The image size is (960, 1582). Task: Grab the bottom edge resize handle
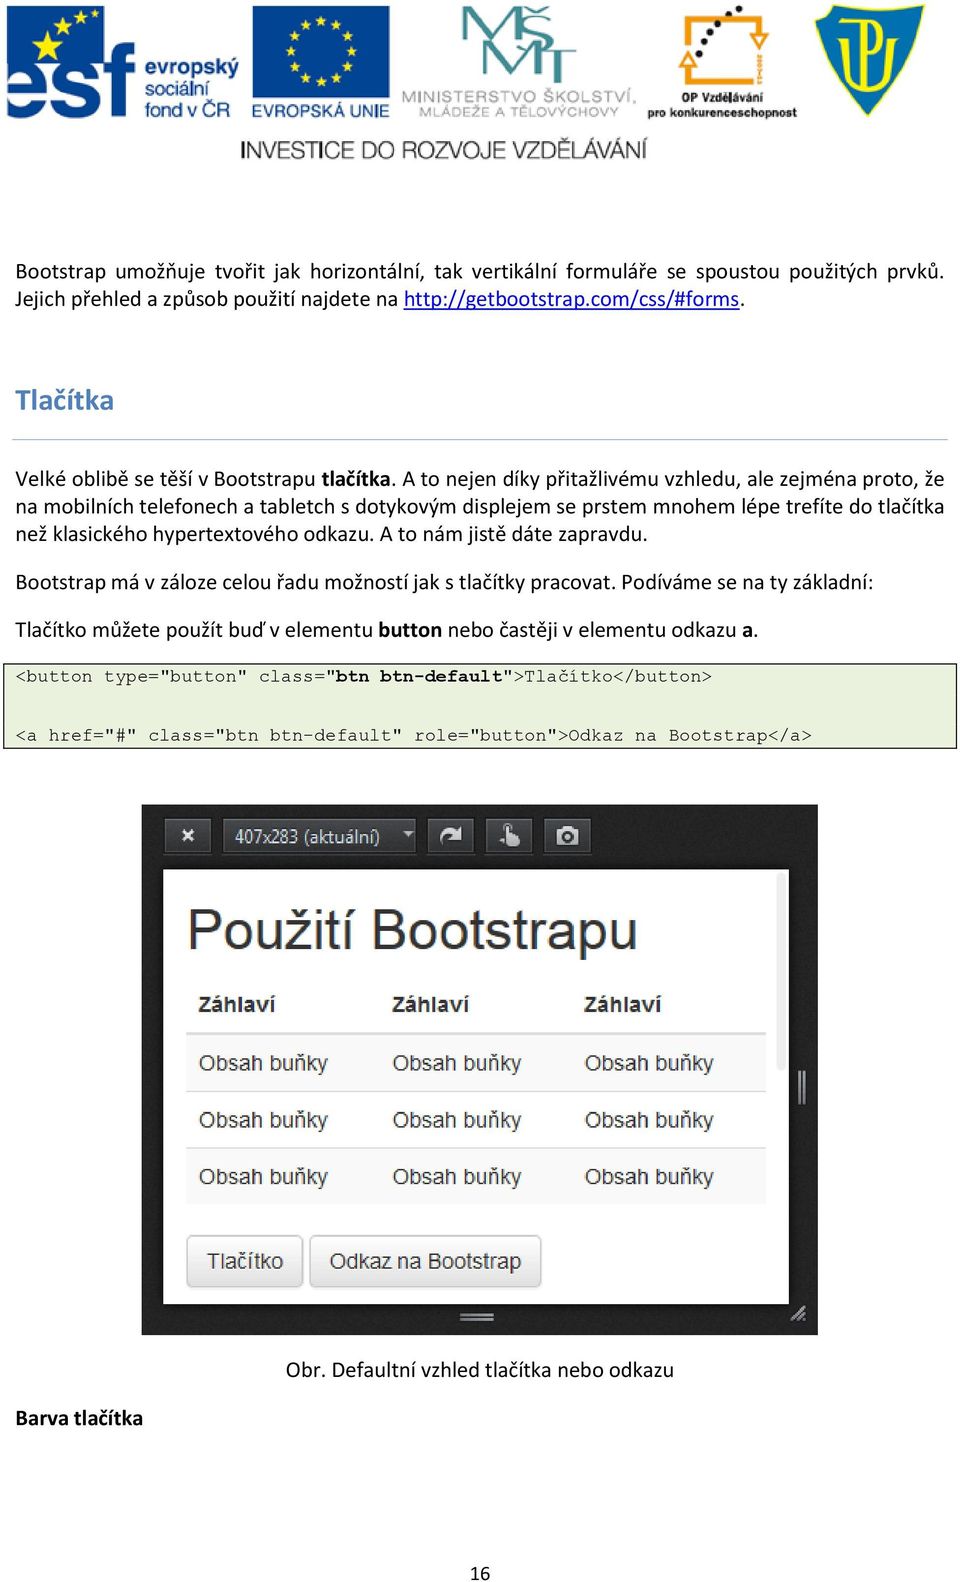pos(476,1317)
